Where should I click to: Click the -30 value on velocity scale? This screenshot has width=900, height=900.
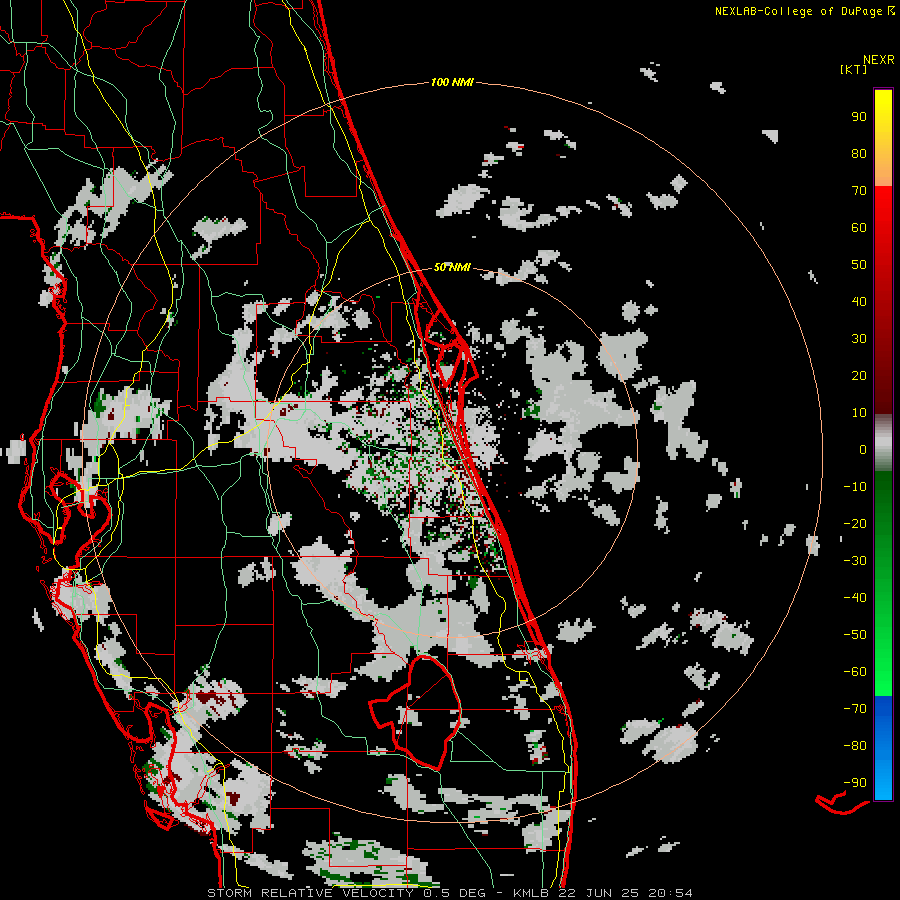855,561
